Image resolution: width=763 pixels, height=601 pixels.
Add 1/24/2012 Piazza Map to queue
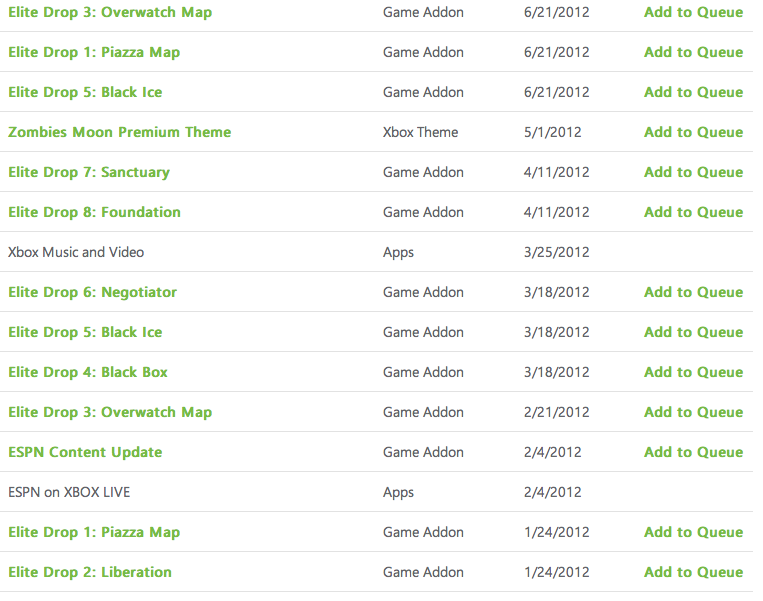point(693,532)
